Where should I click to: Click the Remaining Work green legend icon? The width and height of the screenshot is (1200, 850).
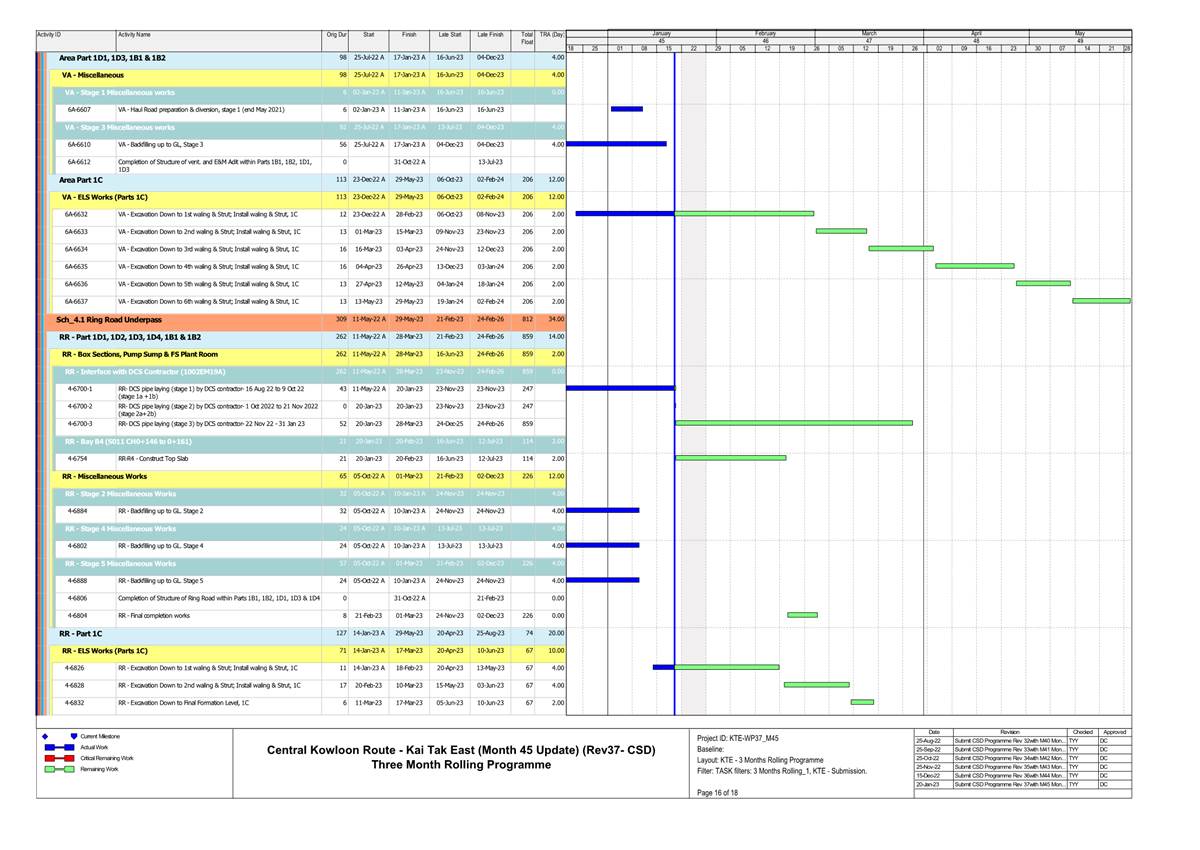tap(60, 769)
